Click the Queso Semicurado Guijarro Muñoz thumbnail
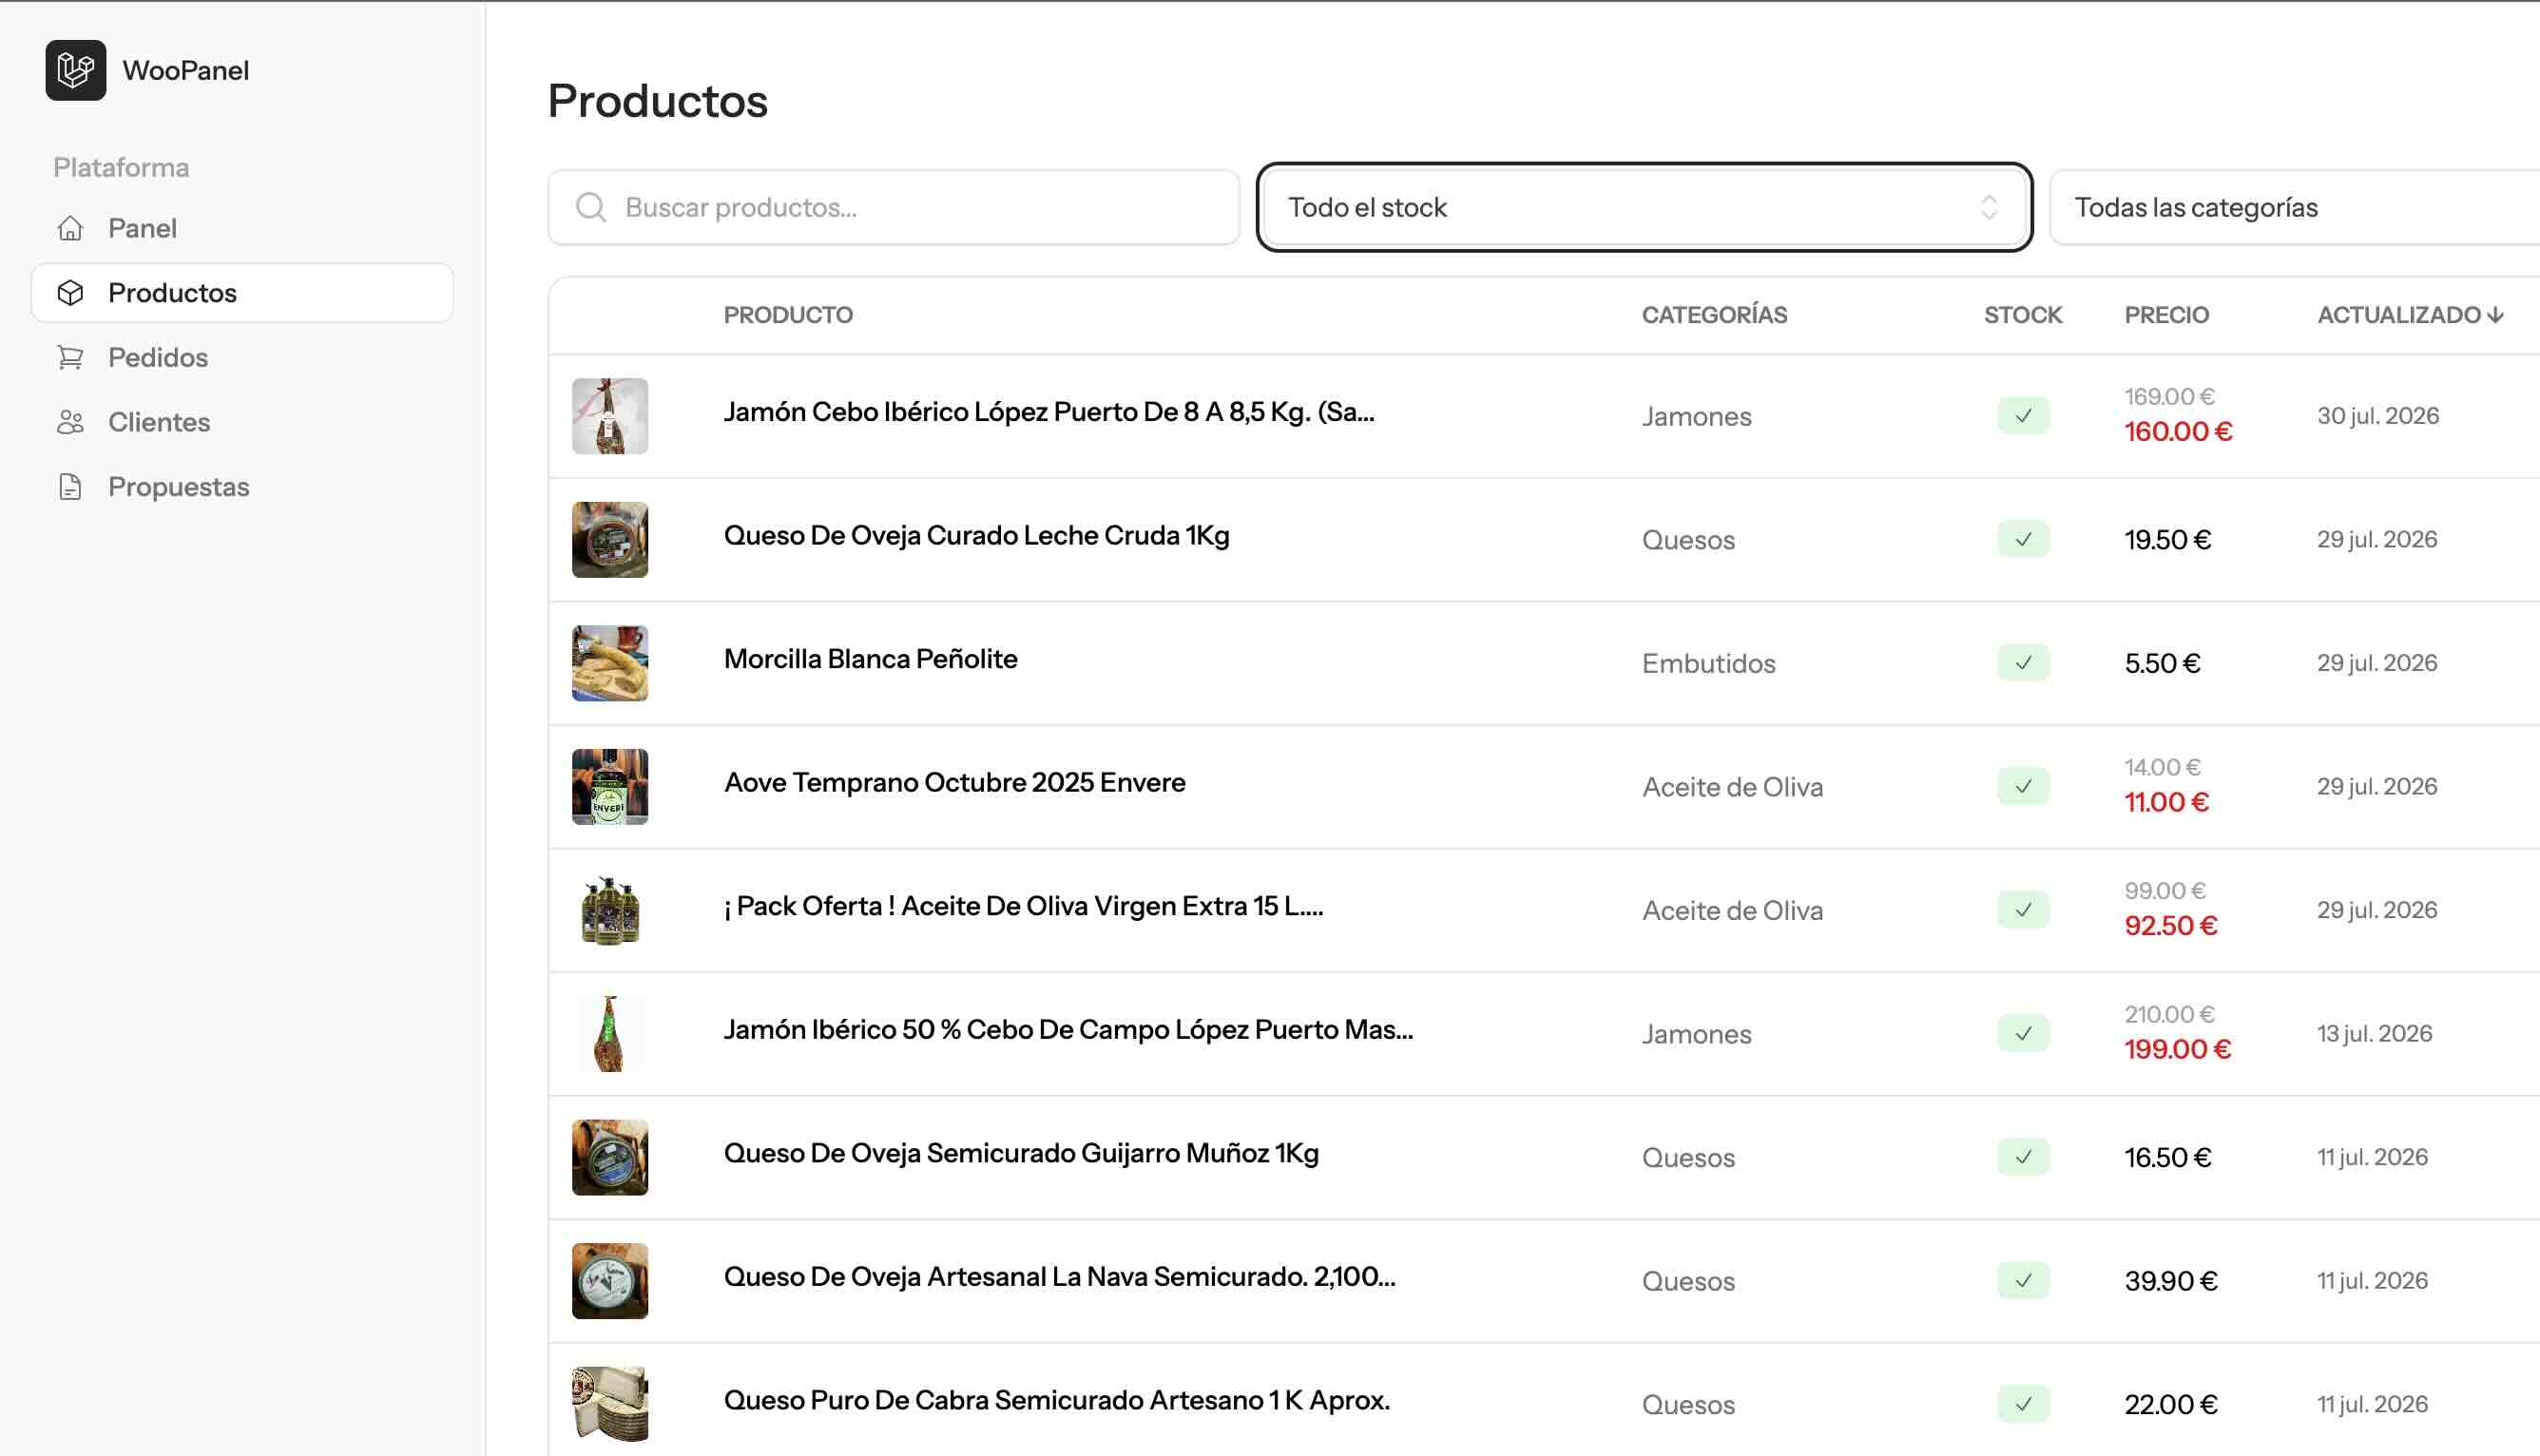 (610, 1157)
